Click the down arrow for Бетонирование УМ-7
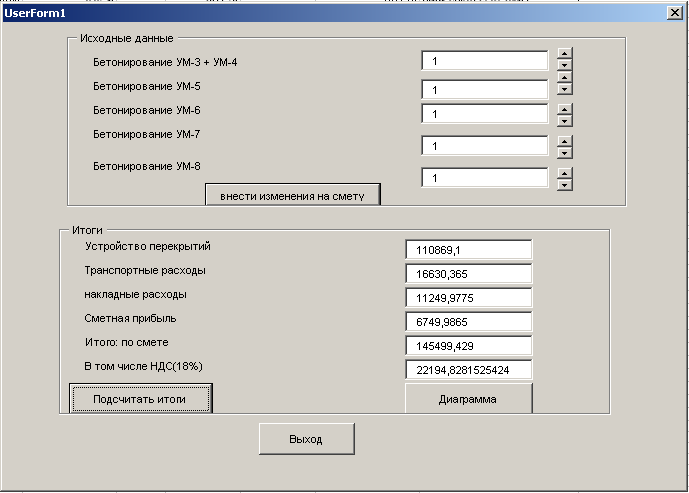689x493 pixels. click(565, 152)
